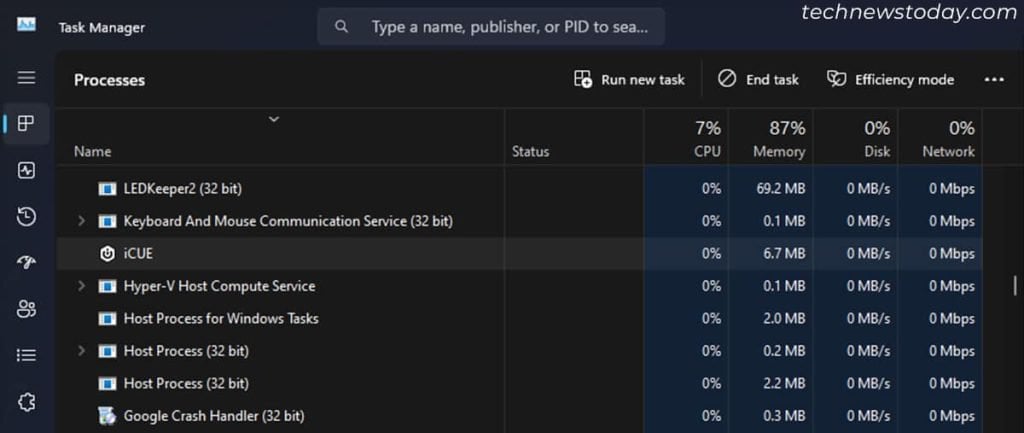Open the Details sidebar tab
The height and width of the screenshot is (433, 1024).
pyautogui.click(x=26, y=355)
